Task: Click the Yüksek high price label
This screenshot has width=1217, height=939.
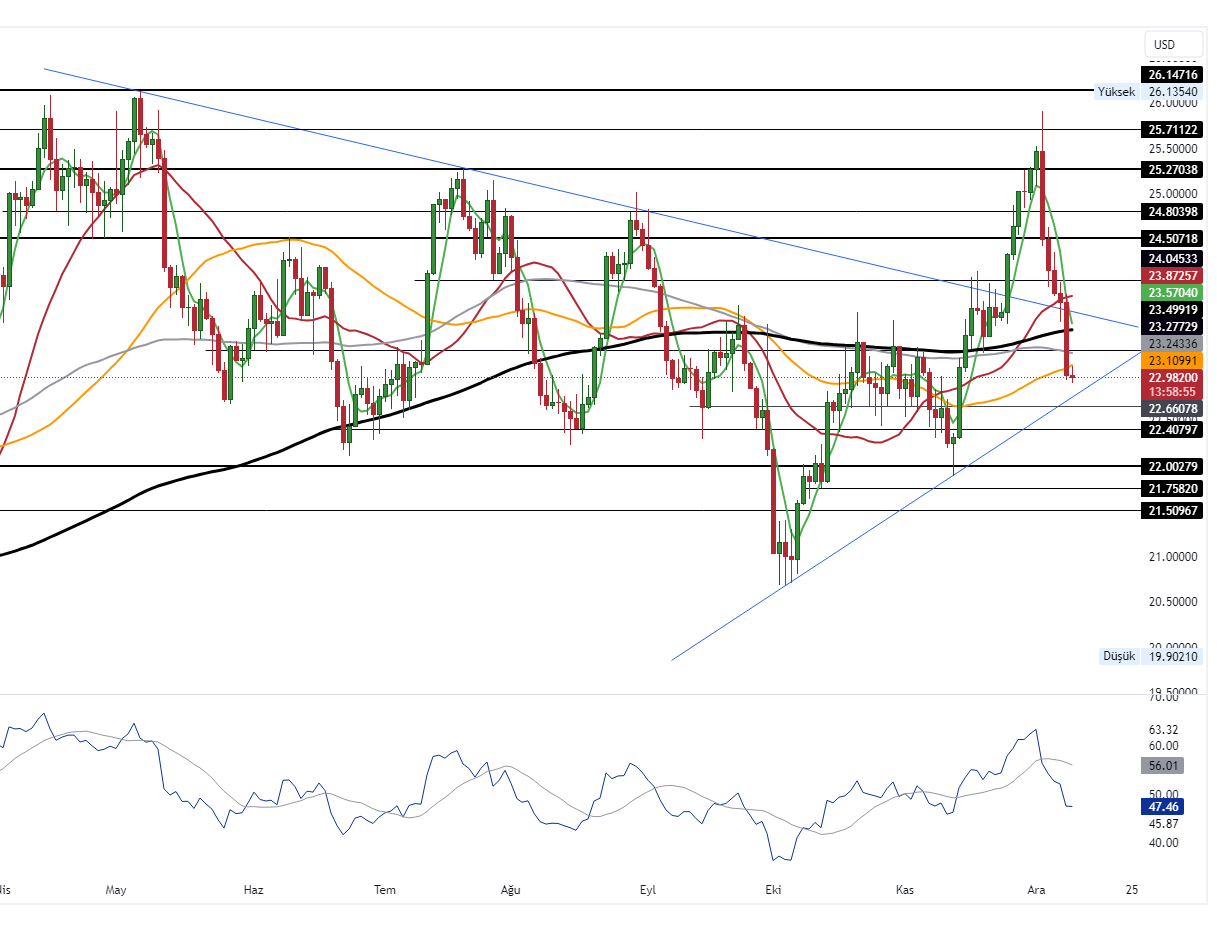Action: (1116, 91)
